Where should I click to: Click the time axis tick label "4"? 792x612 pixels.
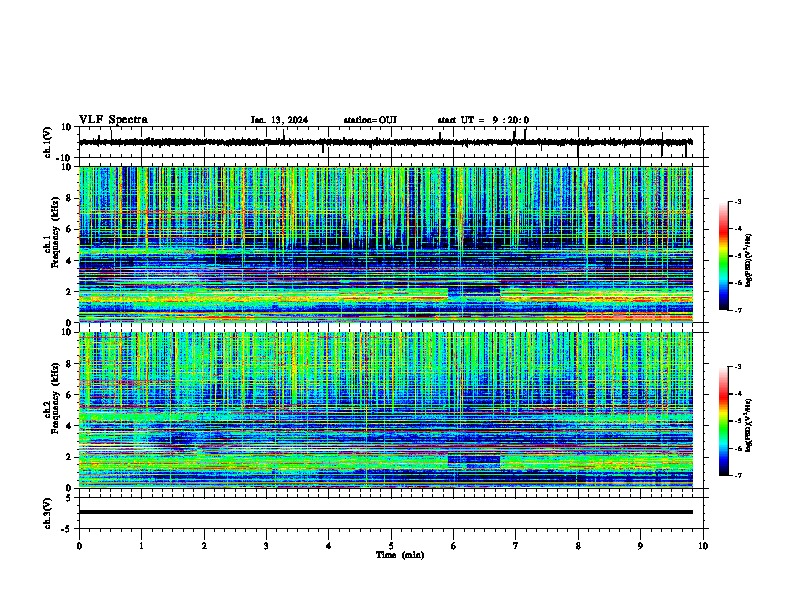pos(329,546)
